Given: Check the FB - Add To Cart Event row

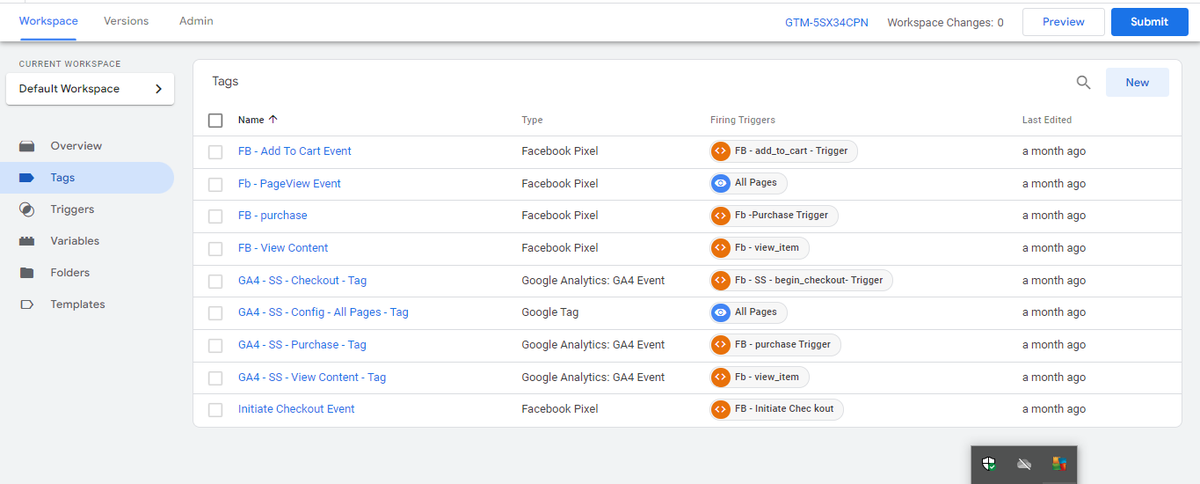Looking at the screenshot, I should coord(215,152).
